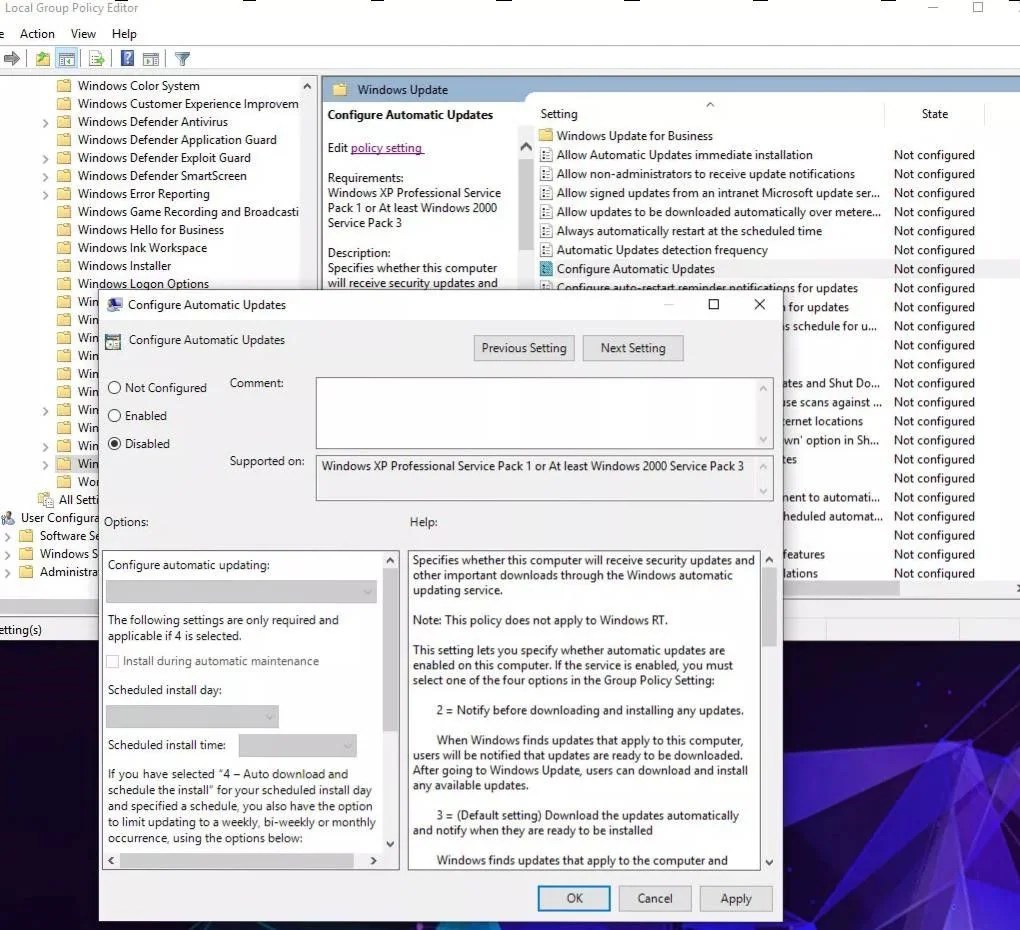Click the Filter toolbar icon

(182, 59)
